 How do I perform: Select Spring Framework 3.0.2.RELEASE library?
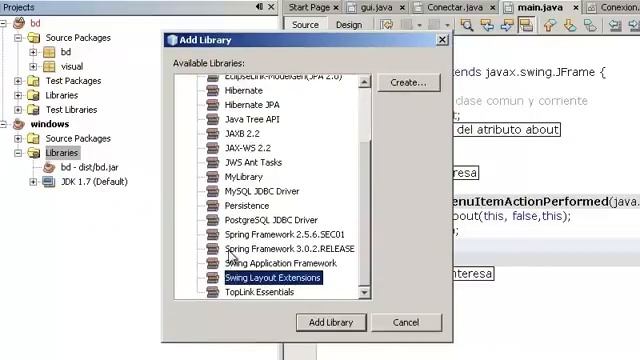coord(289,249)
